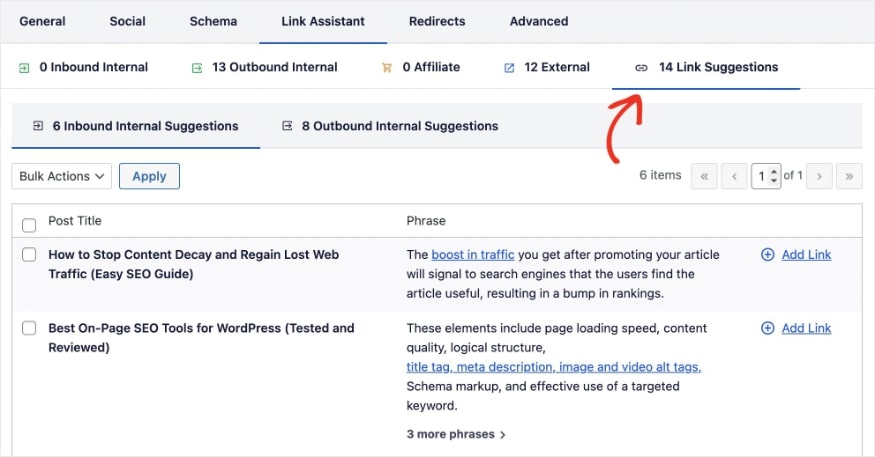Viewport: 875px width, 457px height.
Task: Go to first page of suggestions
Action: [704, 176]
